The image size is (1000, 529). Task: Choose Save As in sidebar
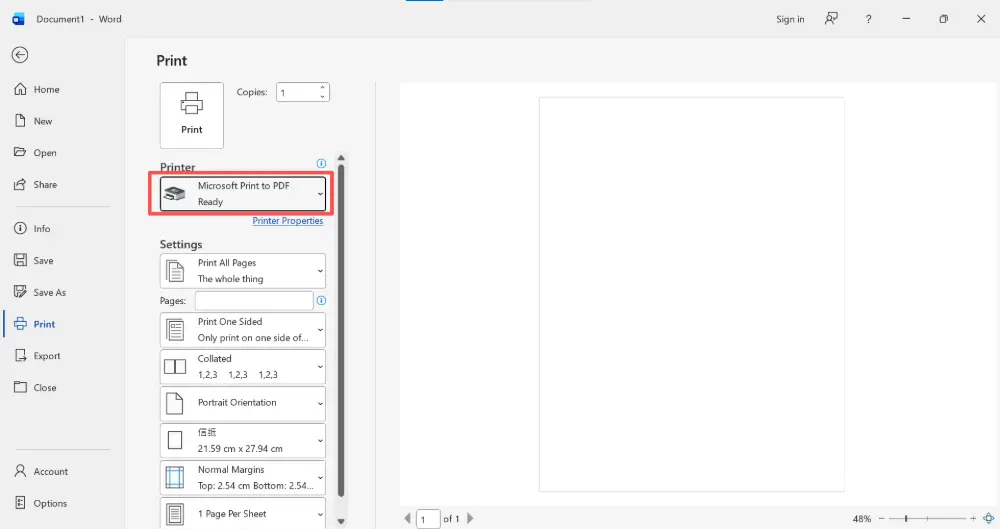point(40,292)
